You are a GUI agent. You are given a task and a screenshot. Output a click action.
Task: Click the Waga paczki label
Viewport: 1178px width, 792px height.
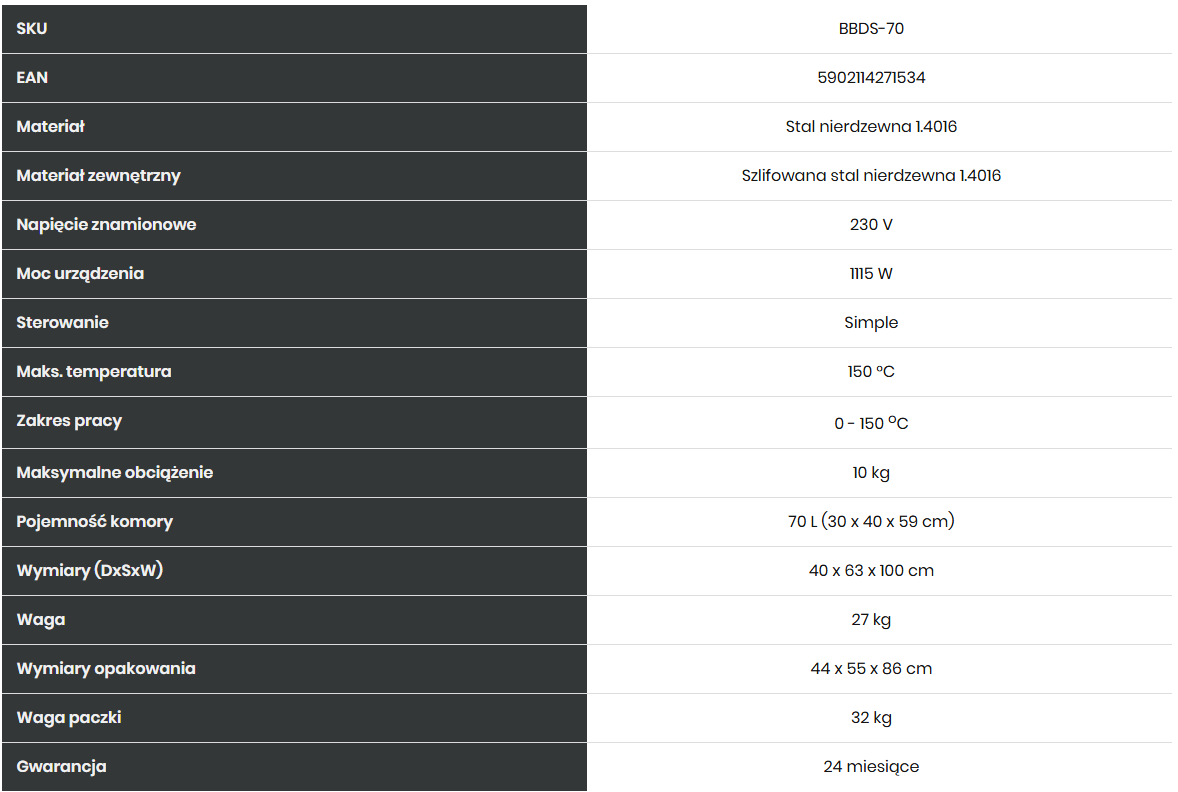click(x=68, y=718)
